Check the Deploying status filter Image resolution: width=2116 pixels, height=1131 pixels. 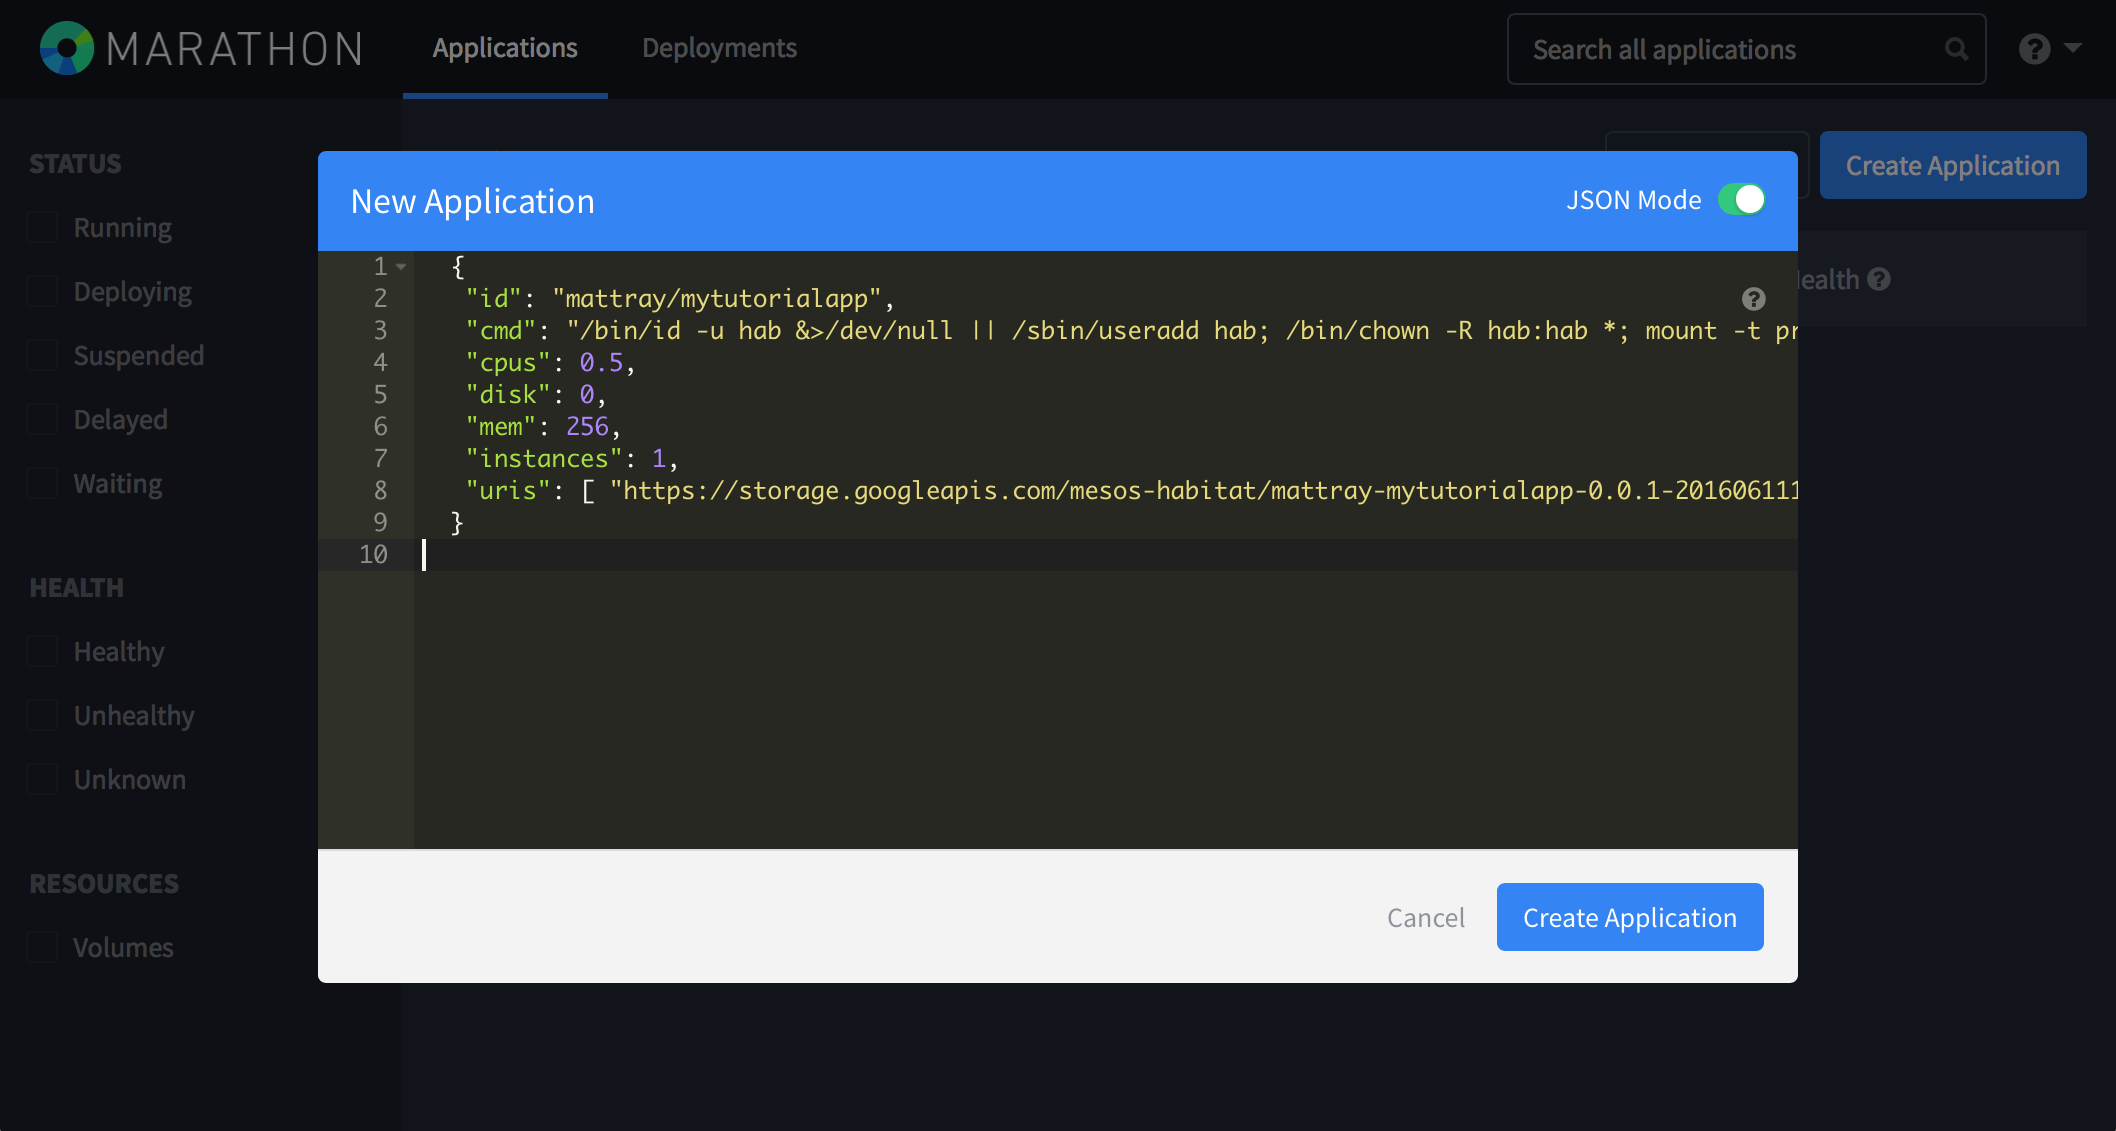(41, 291)
